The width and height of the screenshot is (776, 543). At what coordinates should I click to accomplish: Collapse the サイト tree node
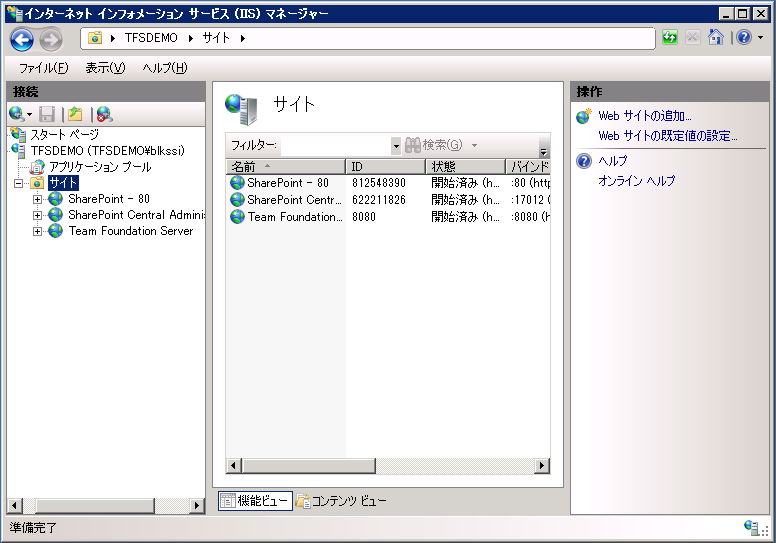coord(19,183)
